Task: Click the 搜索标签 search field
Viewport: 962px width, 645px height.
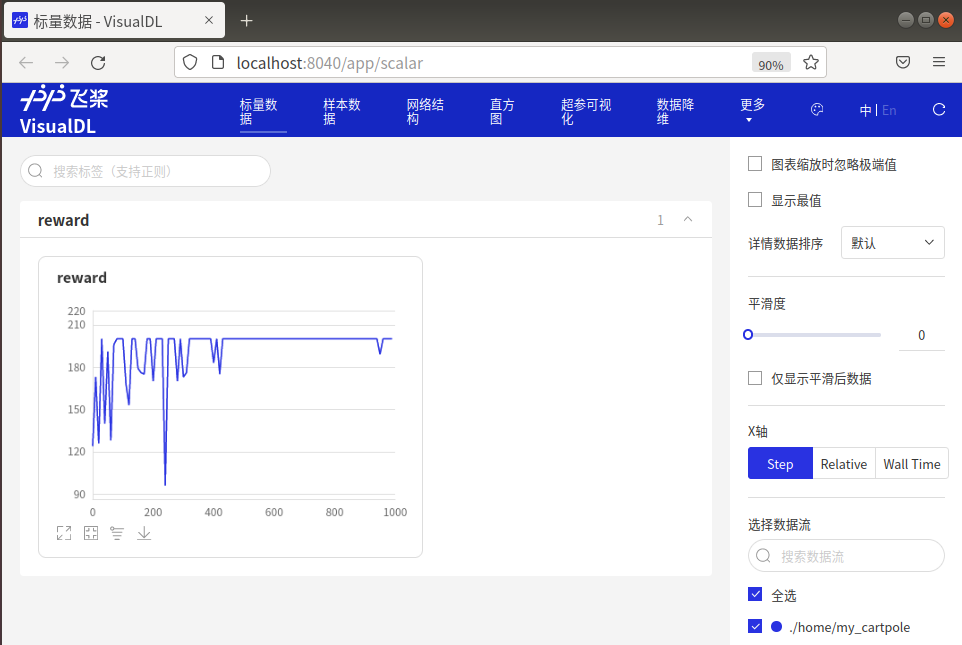Action: tap(145, 171)
